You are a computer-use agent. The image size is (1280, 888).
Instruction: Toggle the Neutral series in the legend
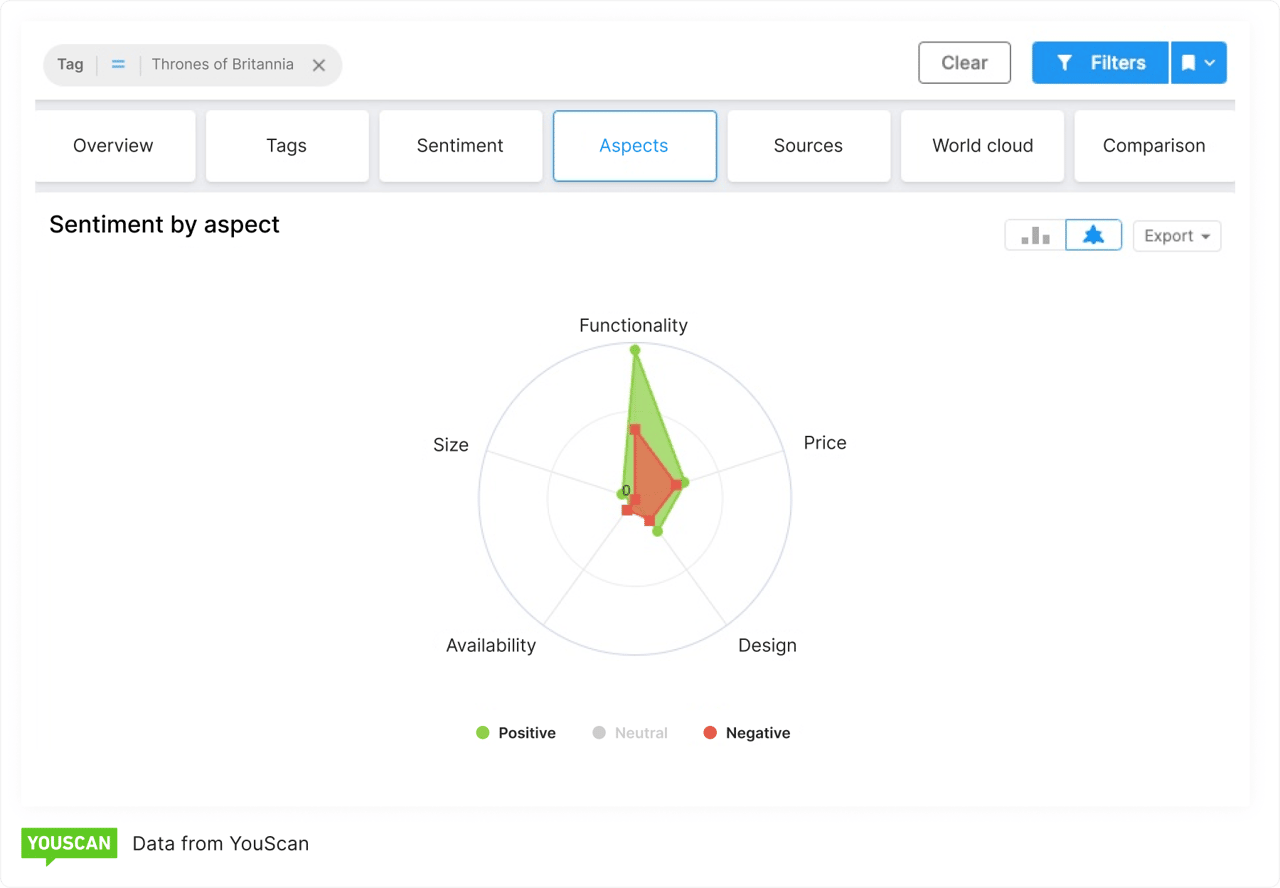pyautogui.click(x=630, y=732)
